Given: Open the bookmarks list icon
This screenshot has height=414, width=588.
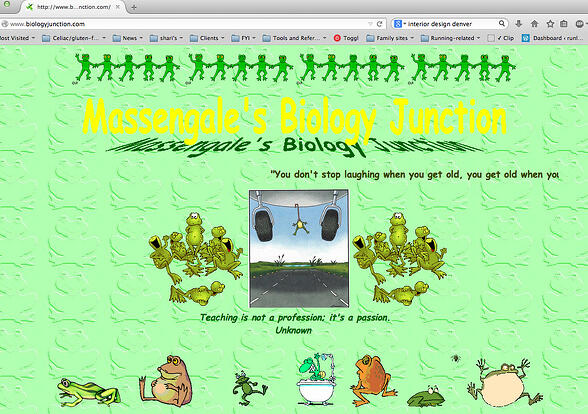Looking at the screenshot, I should [x=564, y=24].
